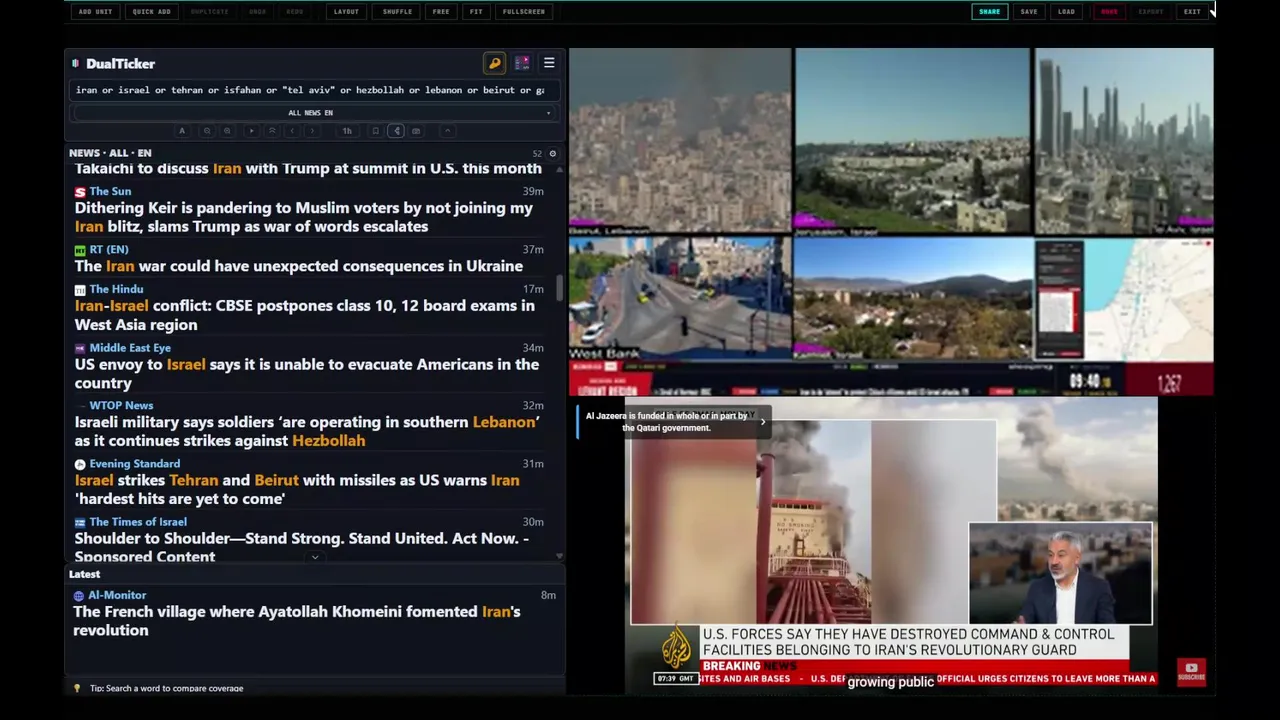1280x720 pixels.
Task: Click the DualTicker logo icon
Action: 76,63
